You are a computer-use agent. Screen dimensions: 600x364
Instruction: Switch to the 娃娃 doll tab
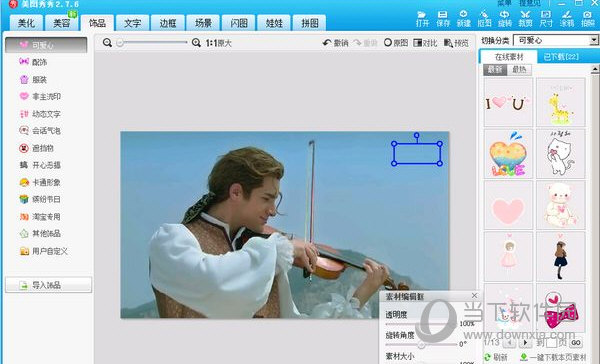tap(274, 23)
